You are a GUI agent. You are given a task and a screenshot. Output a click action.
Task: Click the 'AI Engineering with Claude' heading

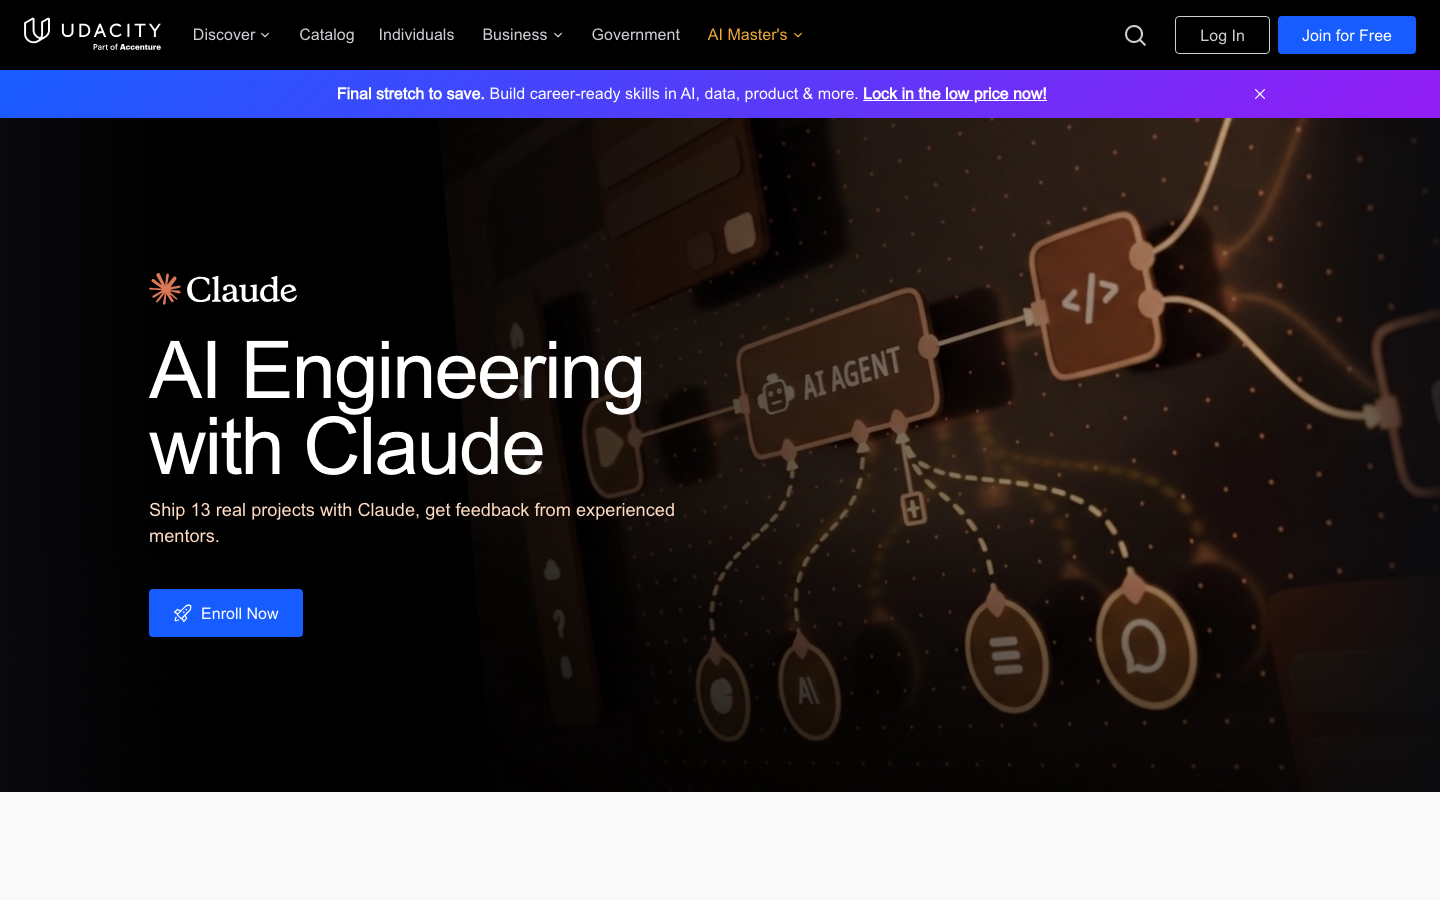(x=397, y=408)
